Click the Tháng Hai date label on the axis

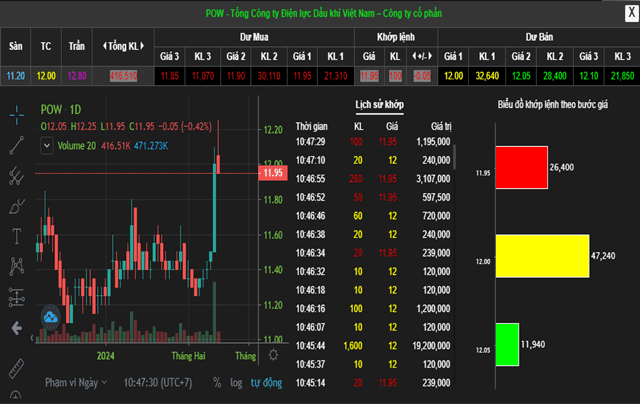click(188, 356)
